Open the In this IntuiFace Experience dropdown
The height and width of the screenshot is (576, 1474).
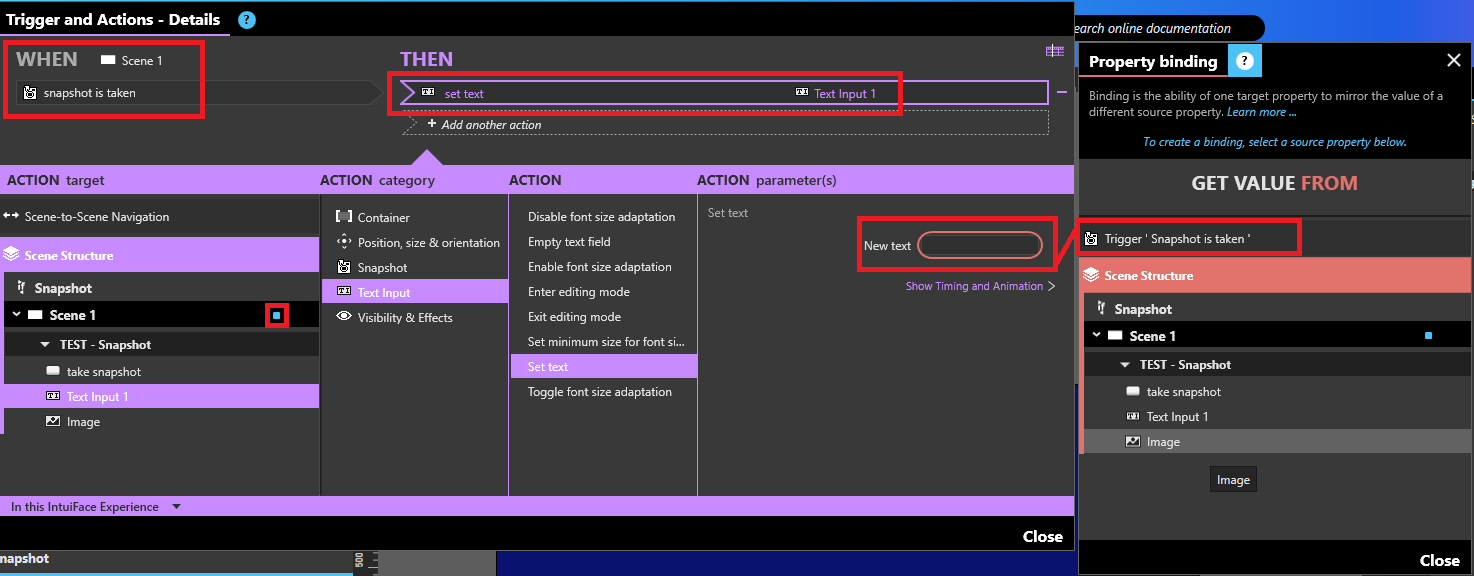coord(177,507)
